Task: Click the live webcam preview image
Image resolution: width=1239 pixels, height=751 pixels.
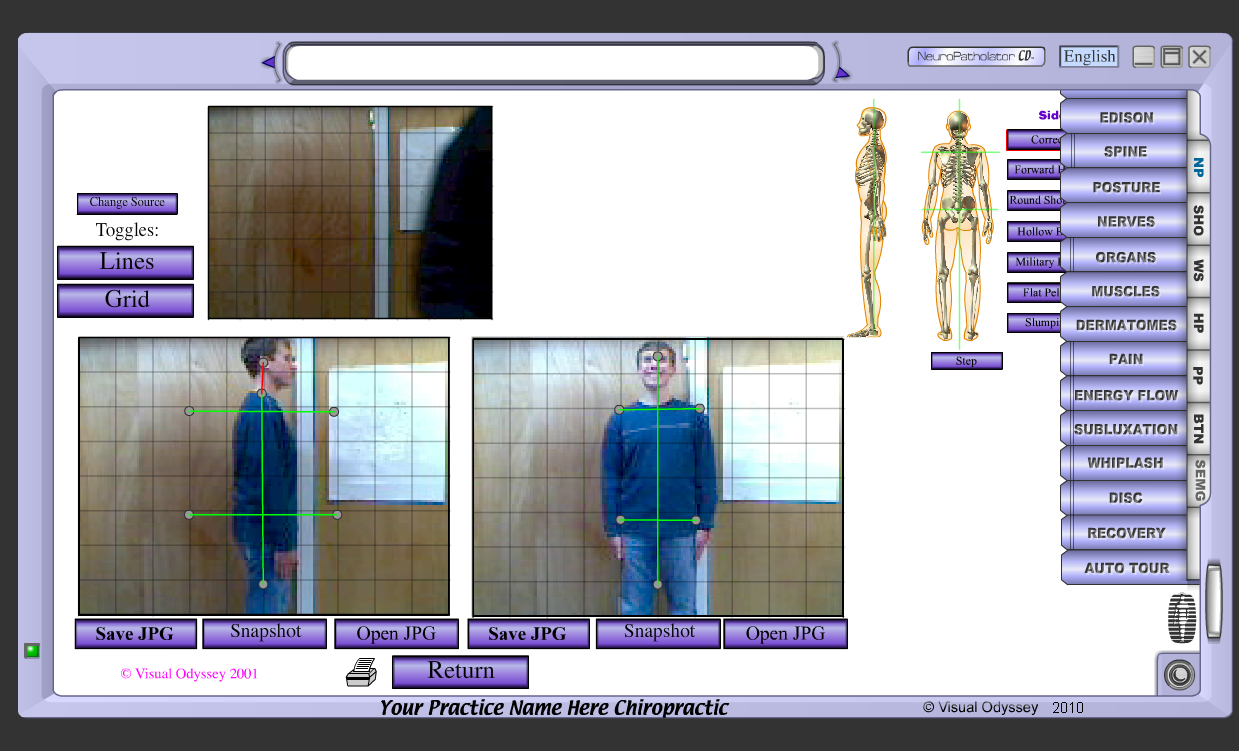Action: pos(350,212)
